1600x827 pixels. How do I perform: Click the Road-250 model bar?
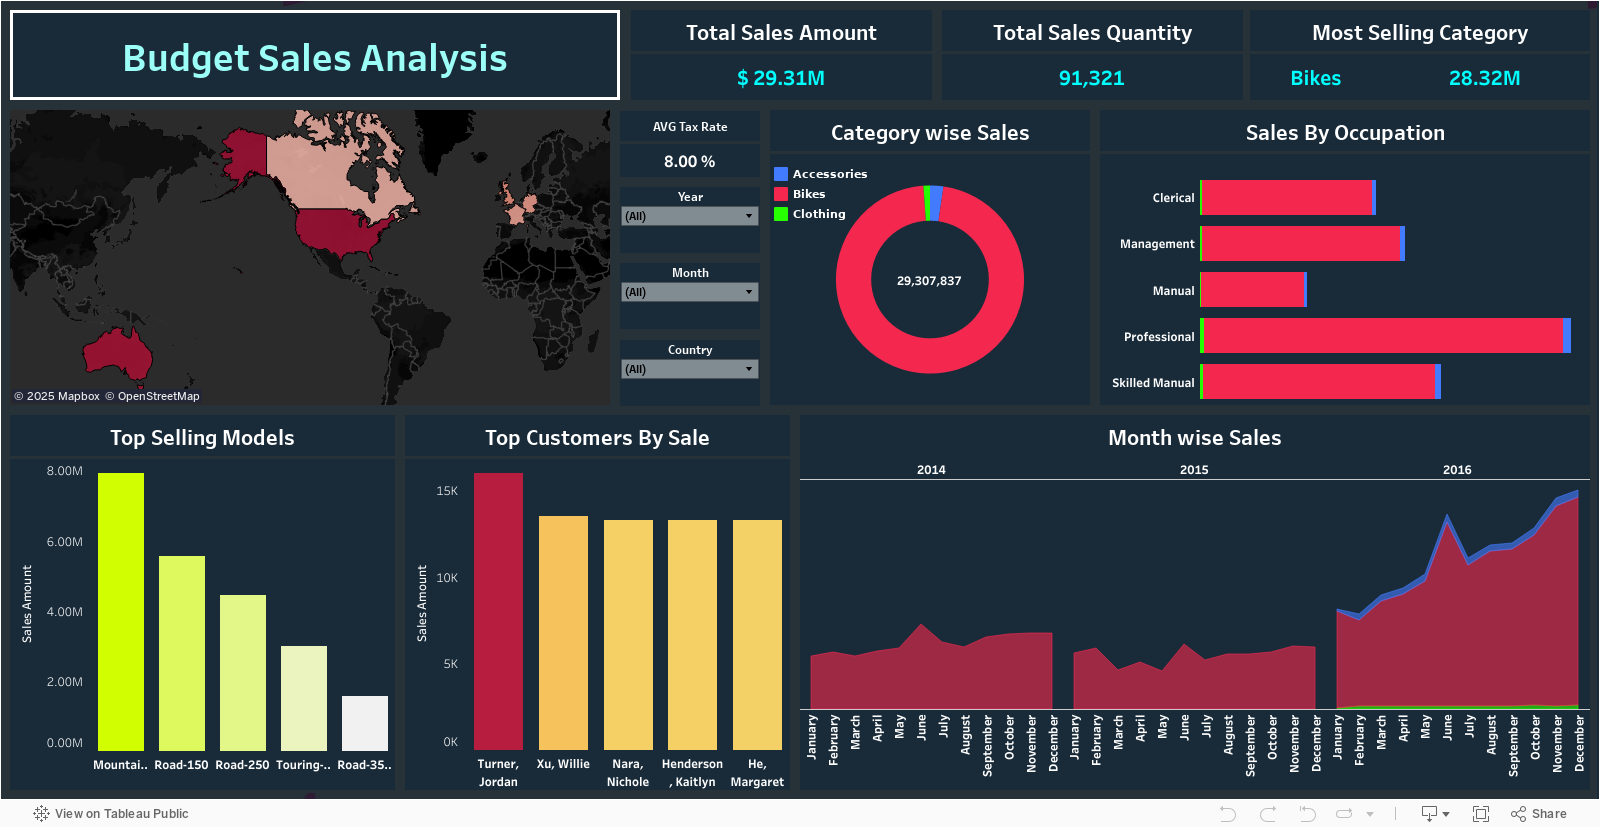(x=243, y=673)
